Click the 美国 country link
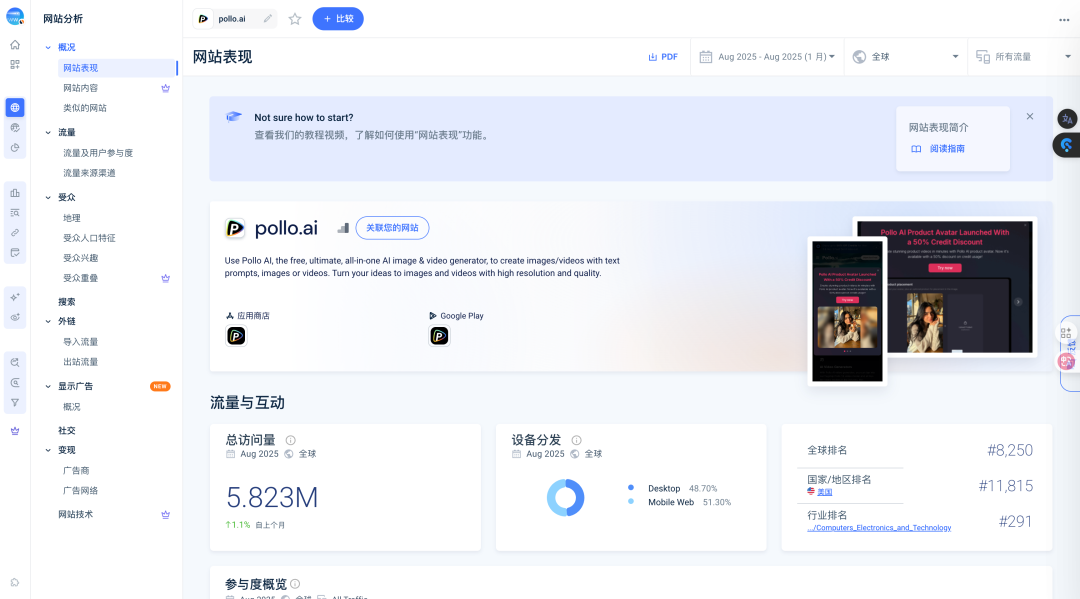This screenshot has height=599, width=1080. pos(824,492)
